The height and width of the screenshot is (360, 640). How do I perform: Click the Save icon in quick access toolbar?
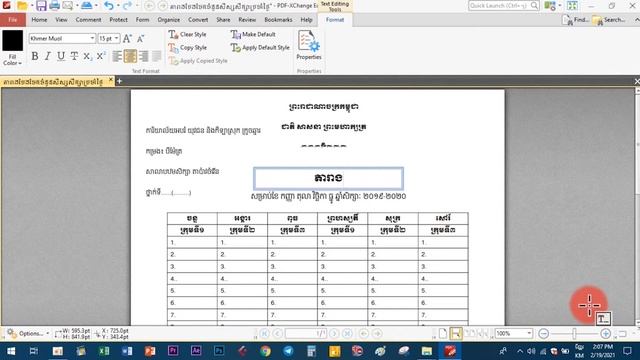pos(41,6)
